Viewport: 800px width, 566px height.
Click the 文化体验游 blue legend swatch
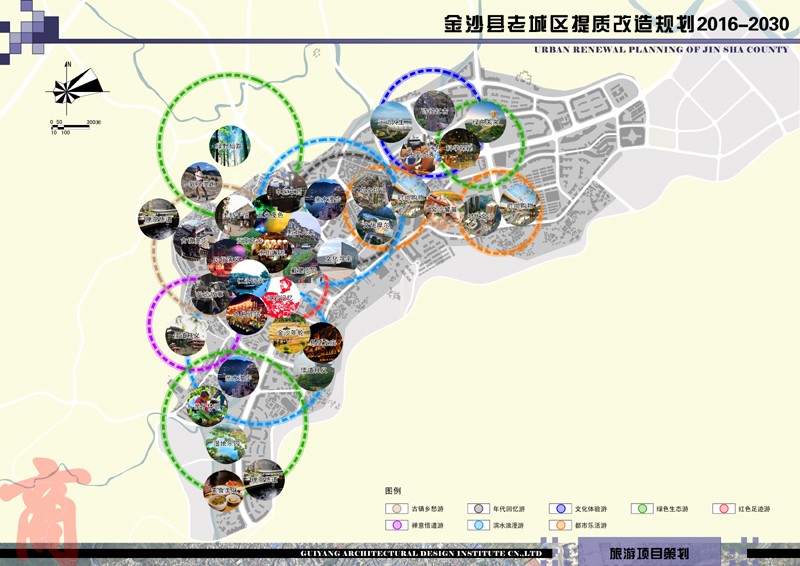562,508
